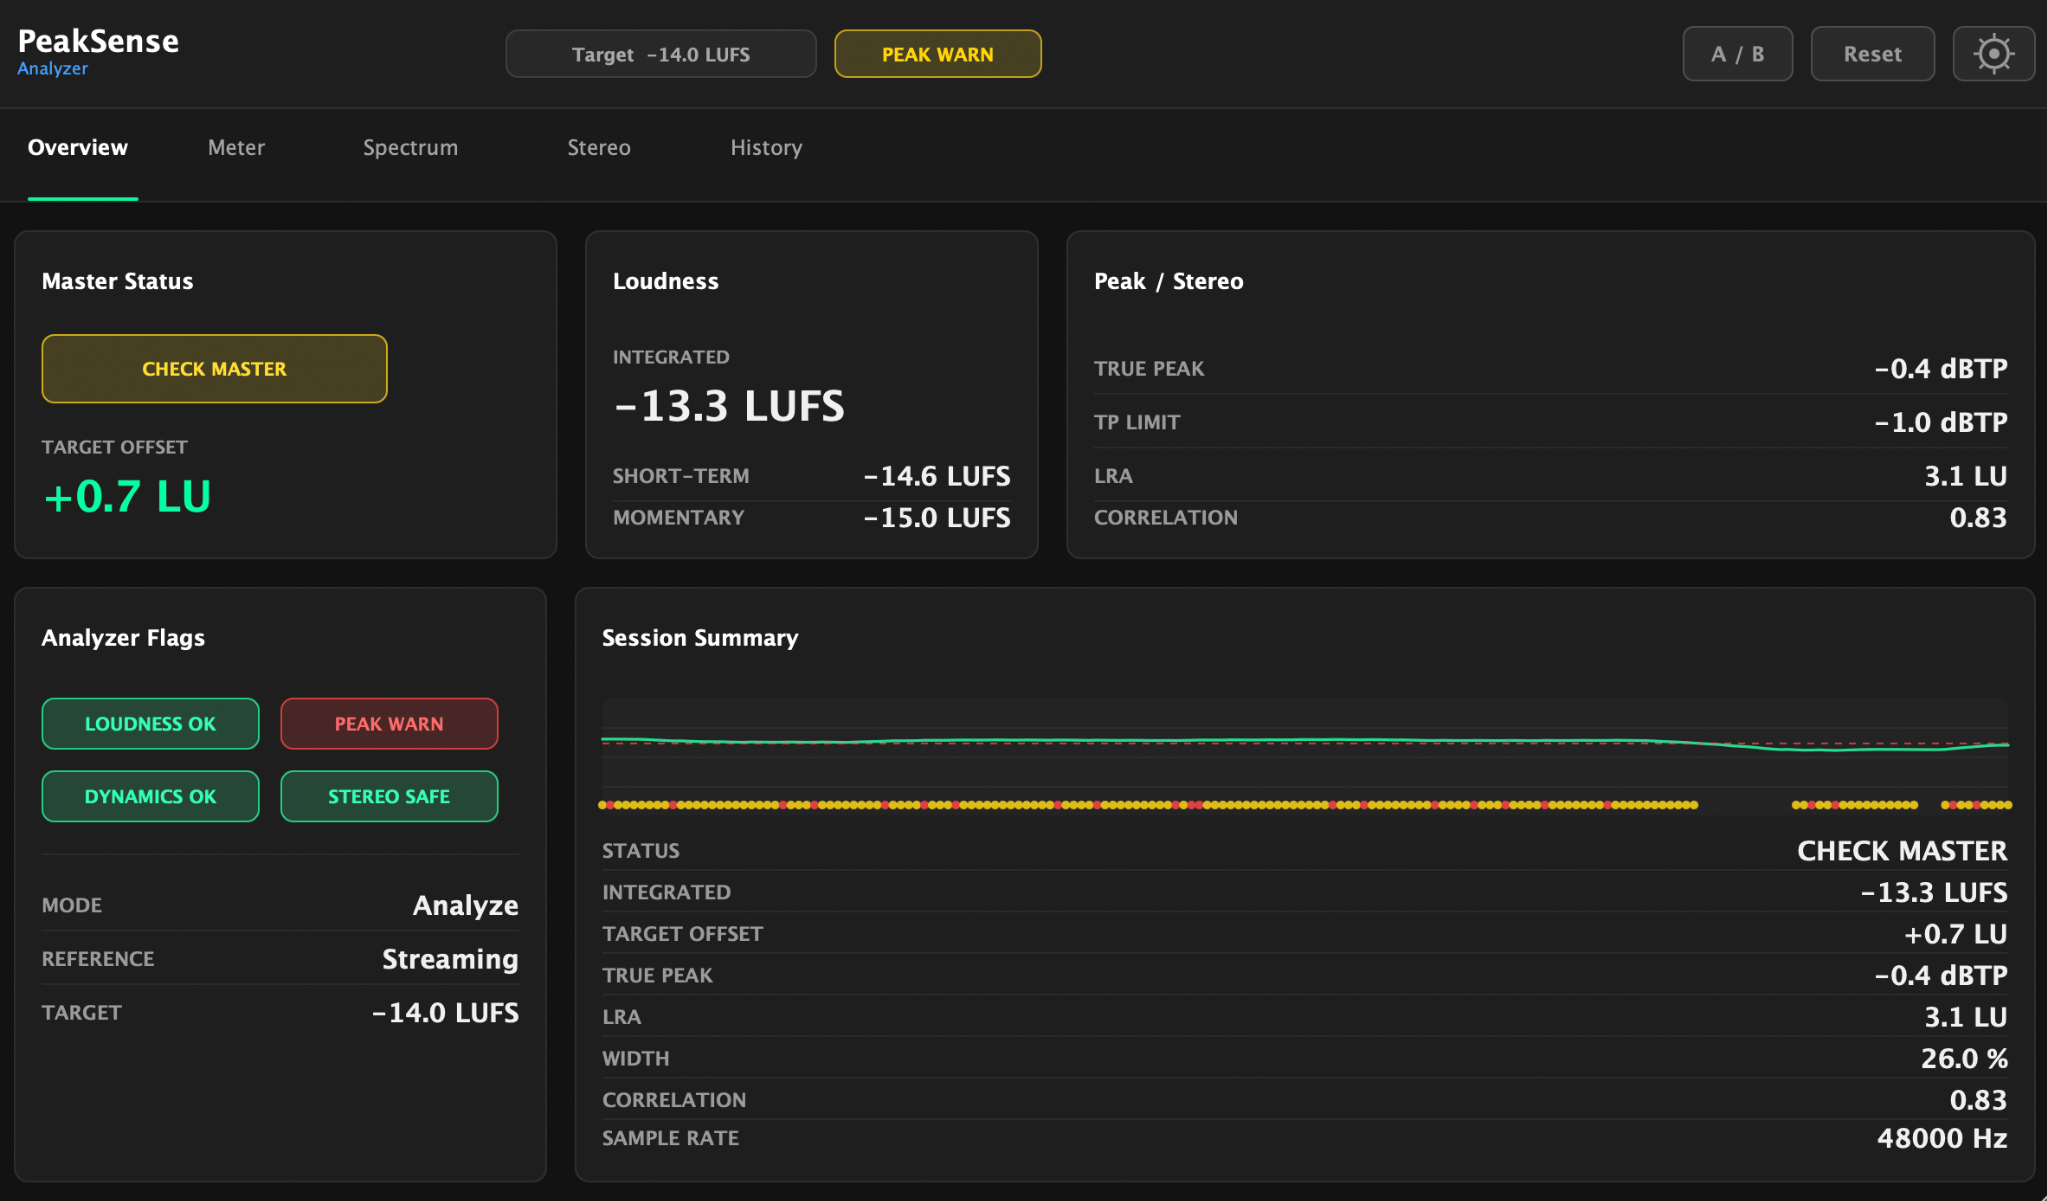The image size is (2047, 1201).
Task: Click the red PEAK WARN analyzer flag
Action: 389,723
